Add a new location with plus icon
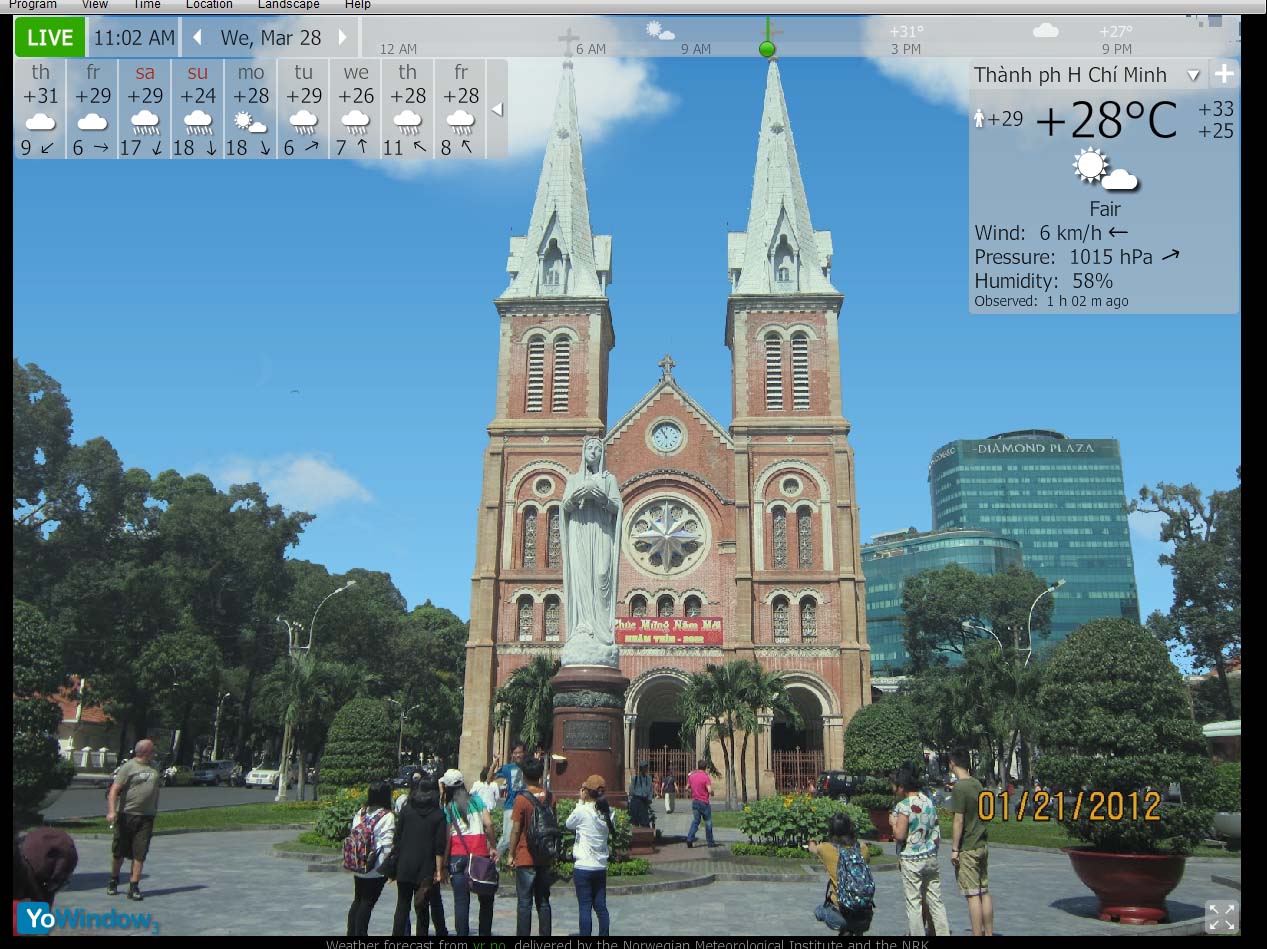 coord(1224,74)
